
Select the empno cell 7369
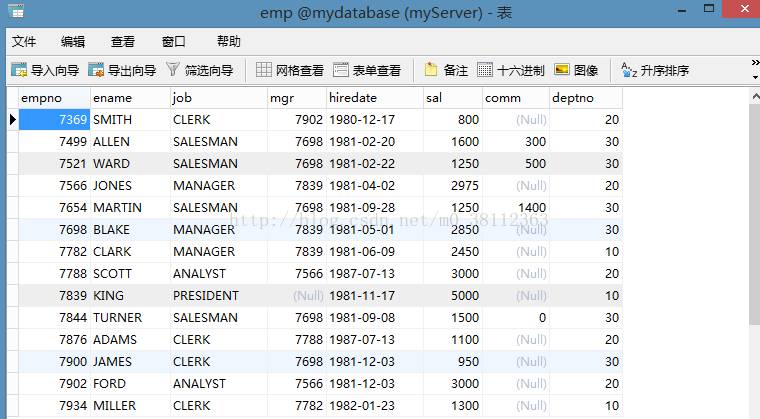(54, 119)
